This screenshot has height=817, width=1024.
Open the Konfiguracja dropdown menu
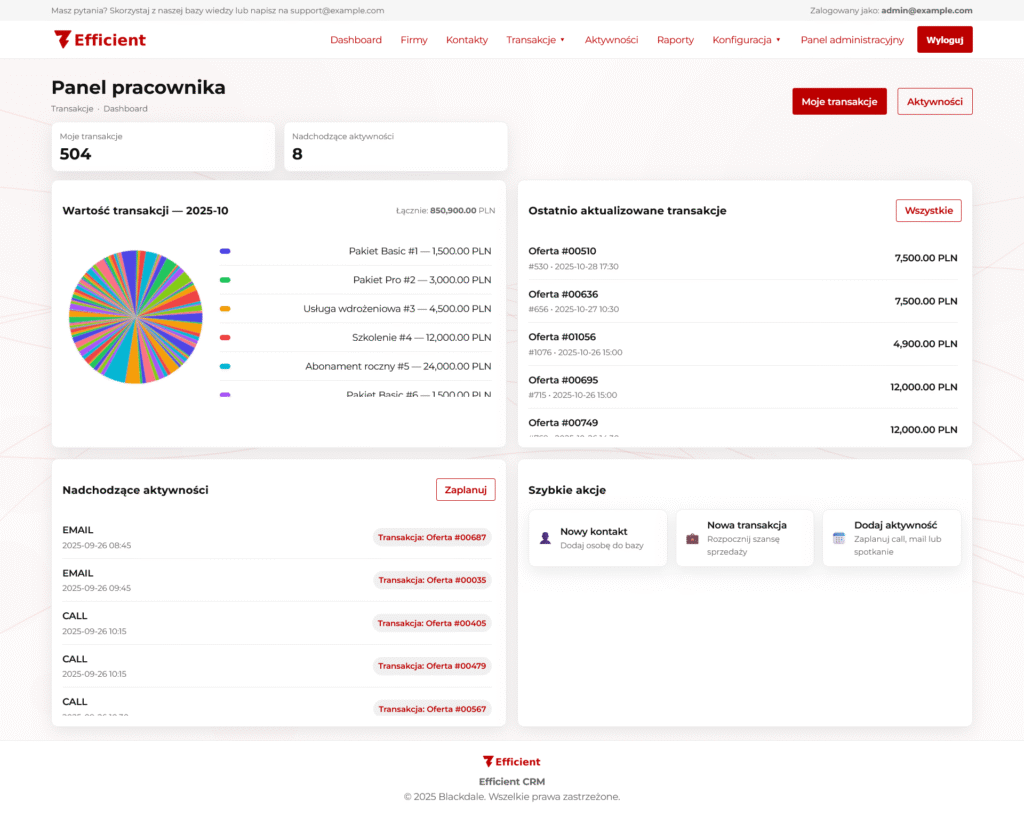[746, 40]
